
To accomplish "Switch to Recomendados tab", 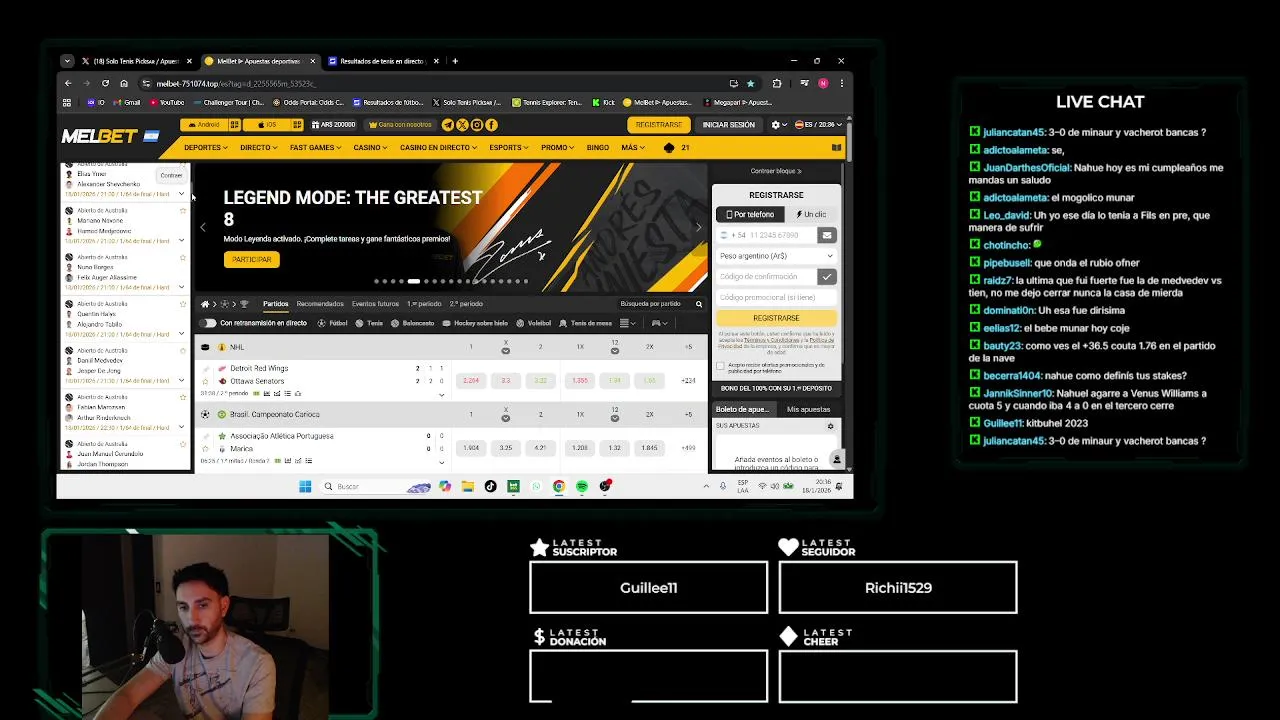I will point(320,304).
